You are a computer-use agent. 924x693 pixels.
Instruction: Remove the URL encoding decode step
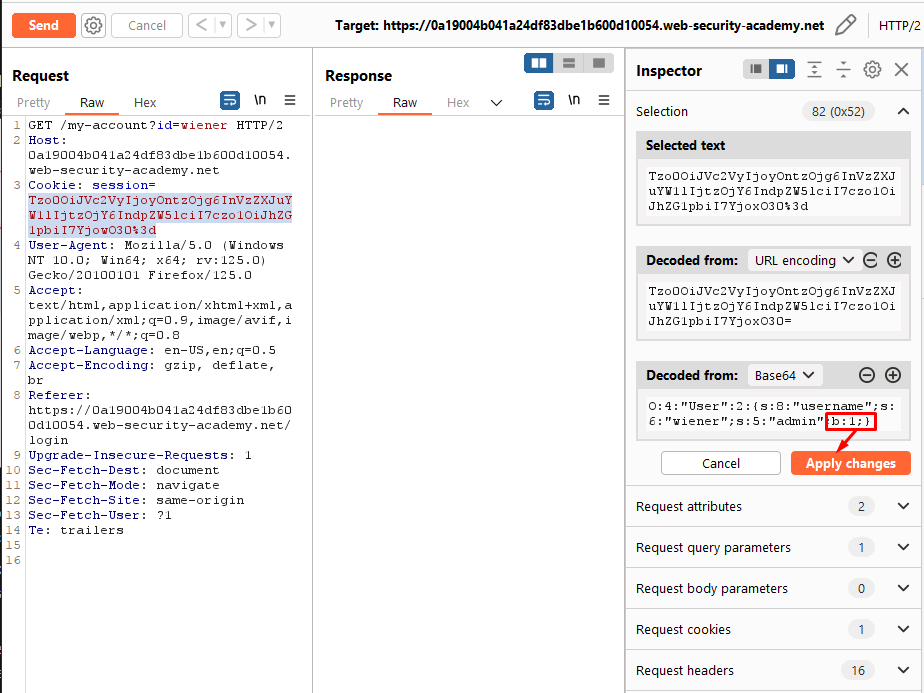click(x=870, y=260)
